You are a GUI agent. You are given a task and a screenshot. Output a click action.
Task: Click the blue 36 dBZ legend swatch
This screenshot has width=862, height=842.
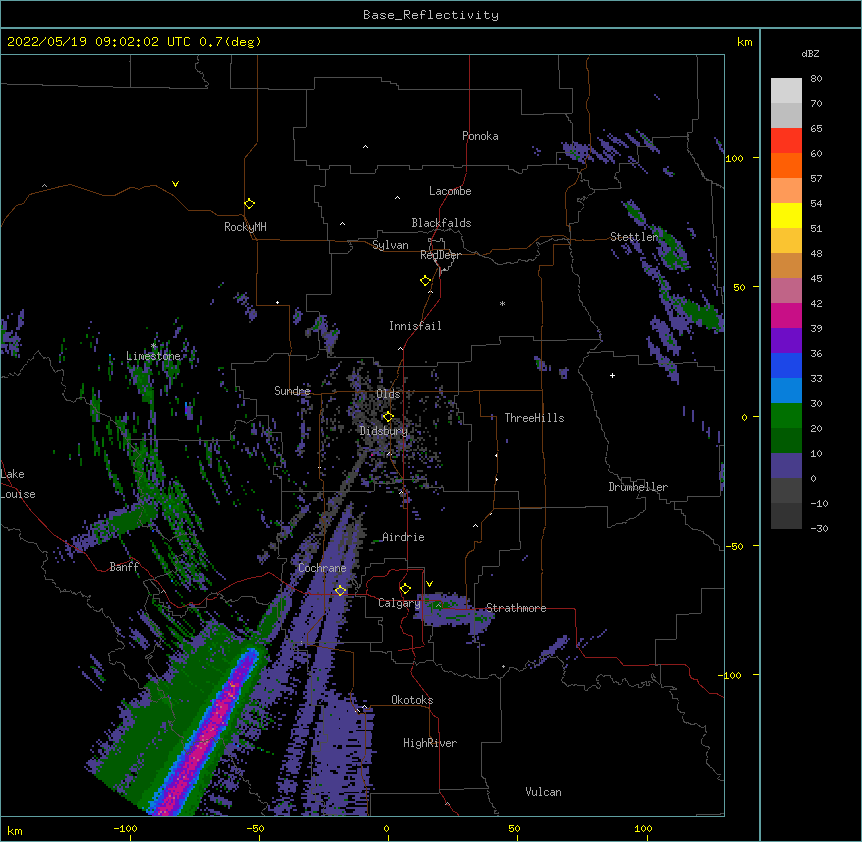tap(786, 365)
